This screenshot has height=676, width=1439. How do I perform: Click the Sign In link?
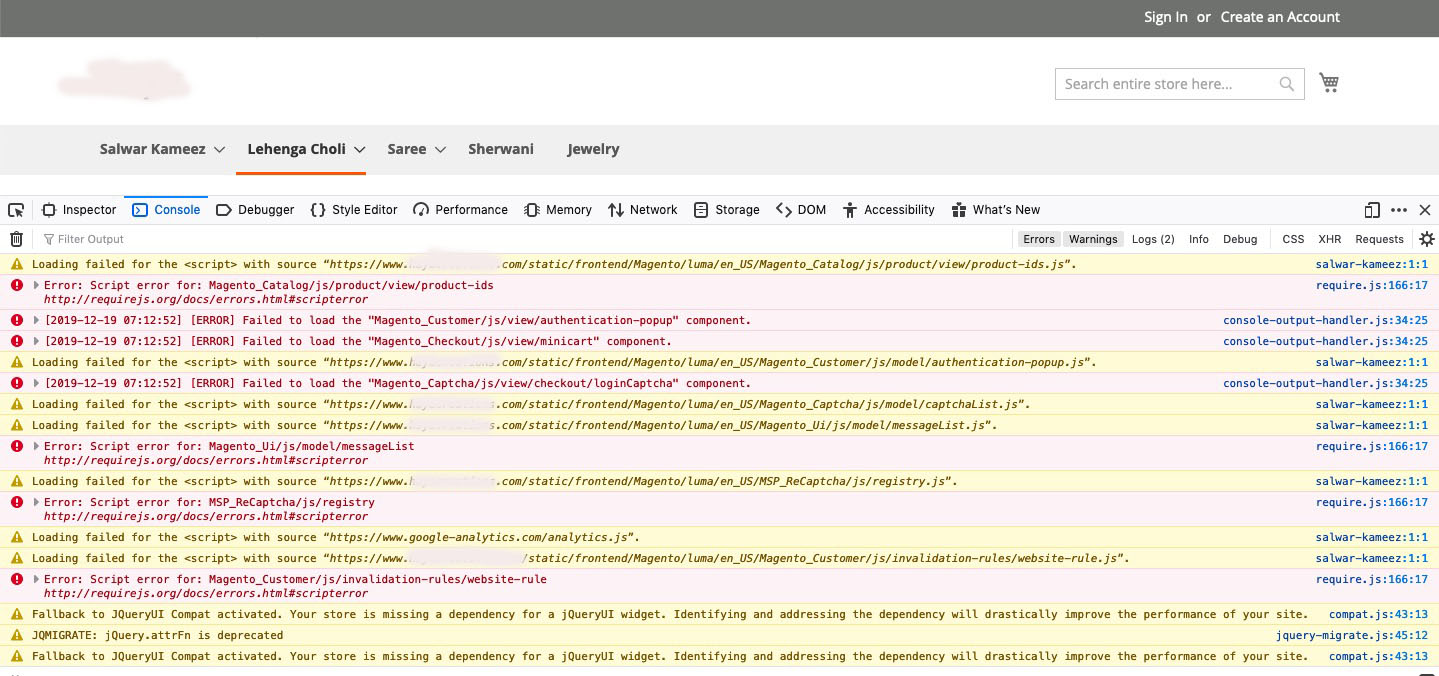(x=1164, y=17)
